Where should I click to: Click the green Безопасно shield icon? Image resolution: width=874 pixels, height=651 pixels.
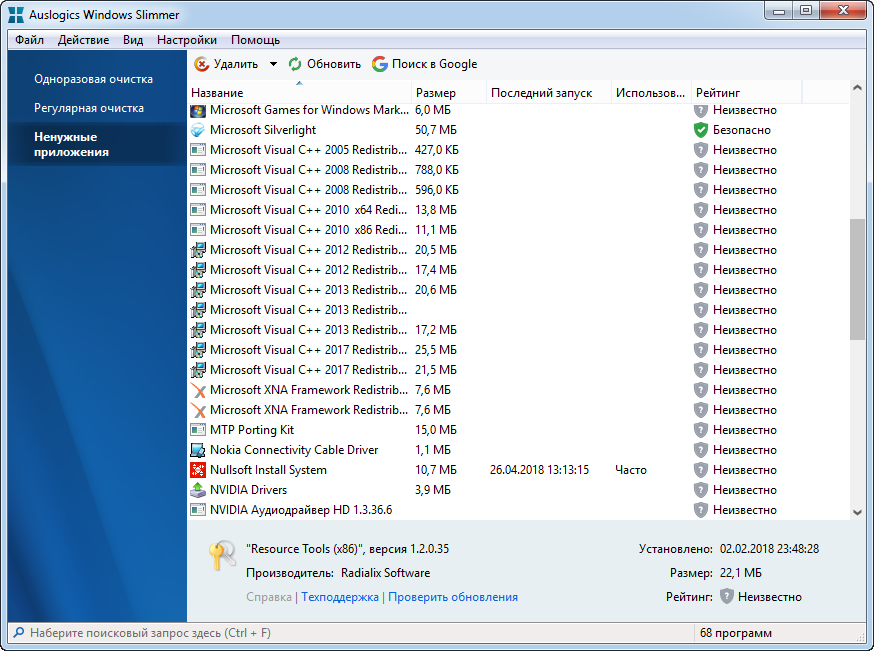[701, 130]
